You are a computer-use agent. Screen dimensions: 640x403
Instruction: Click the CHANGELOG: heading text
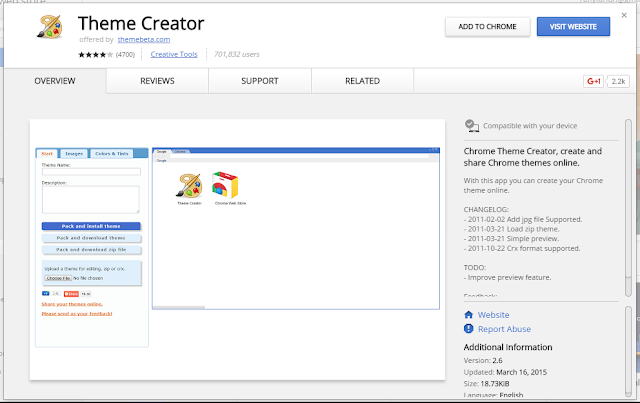tap(486, 209)
